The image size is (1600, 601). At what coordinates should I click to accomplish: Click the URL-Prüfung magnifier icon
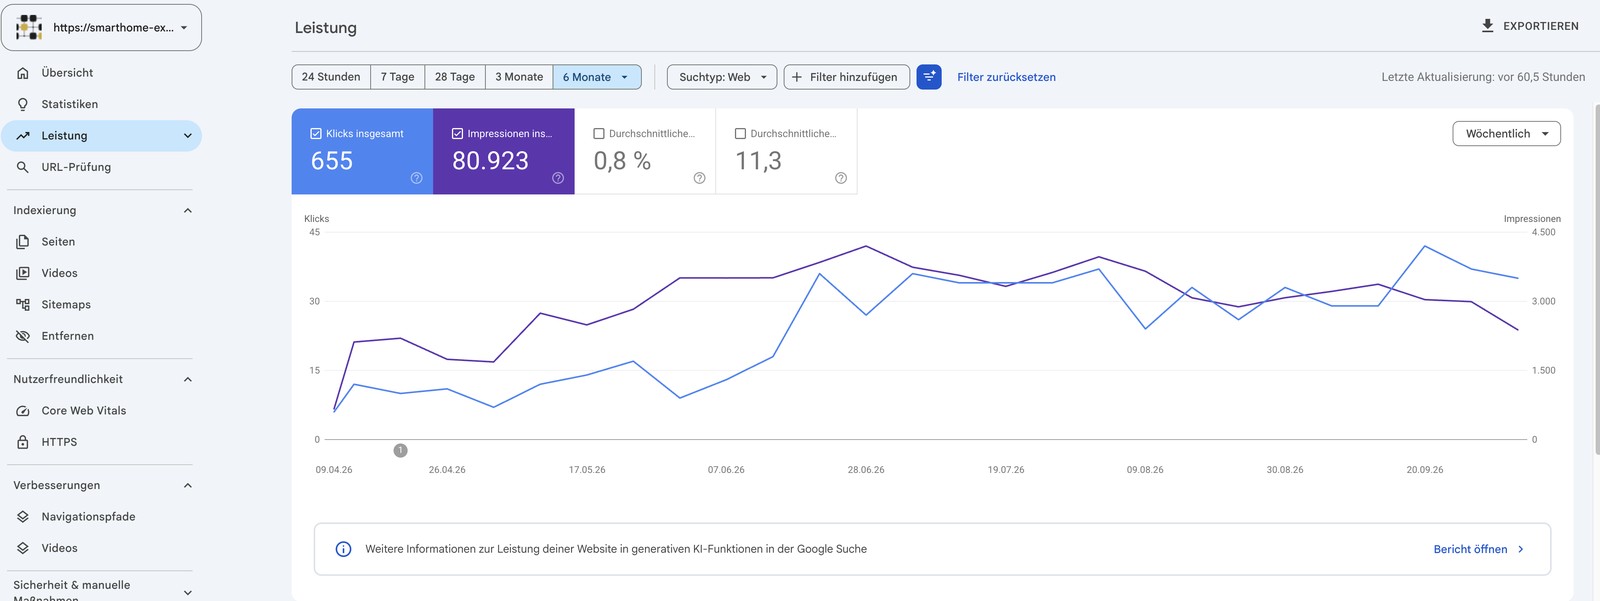point(23,167)
